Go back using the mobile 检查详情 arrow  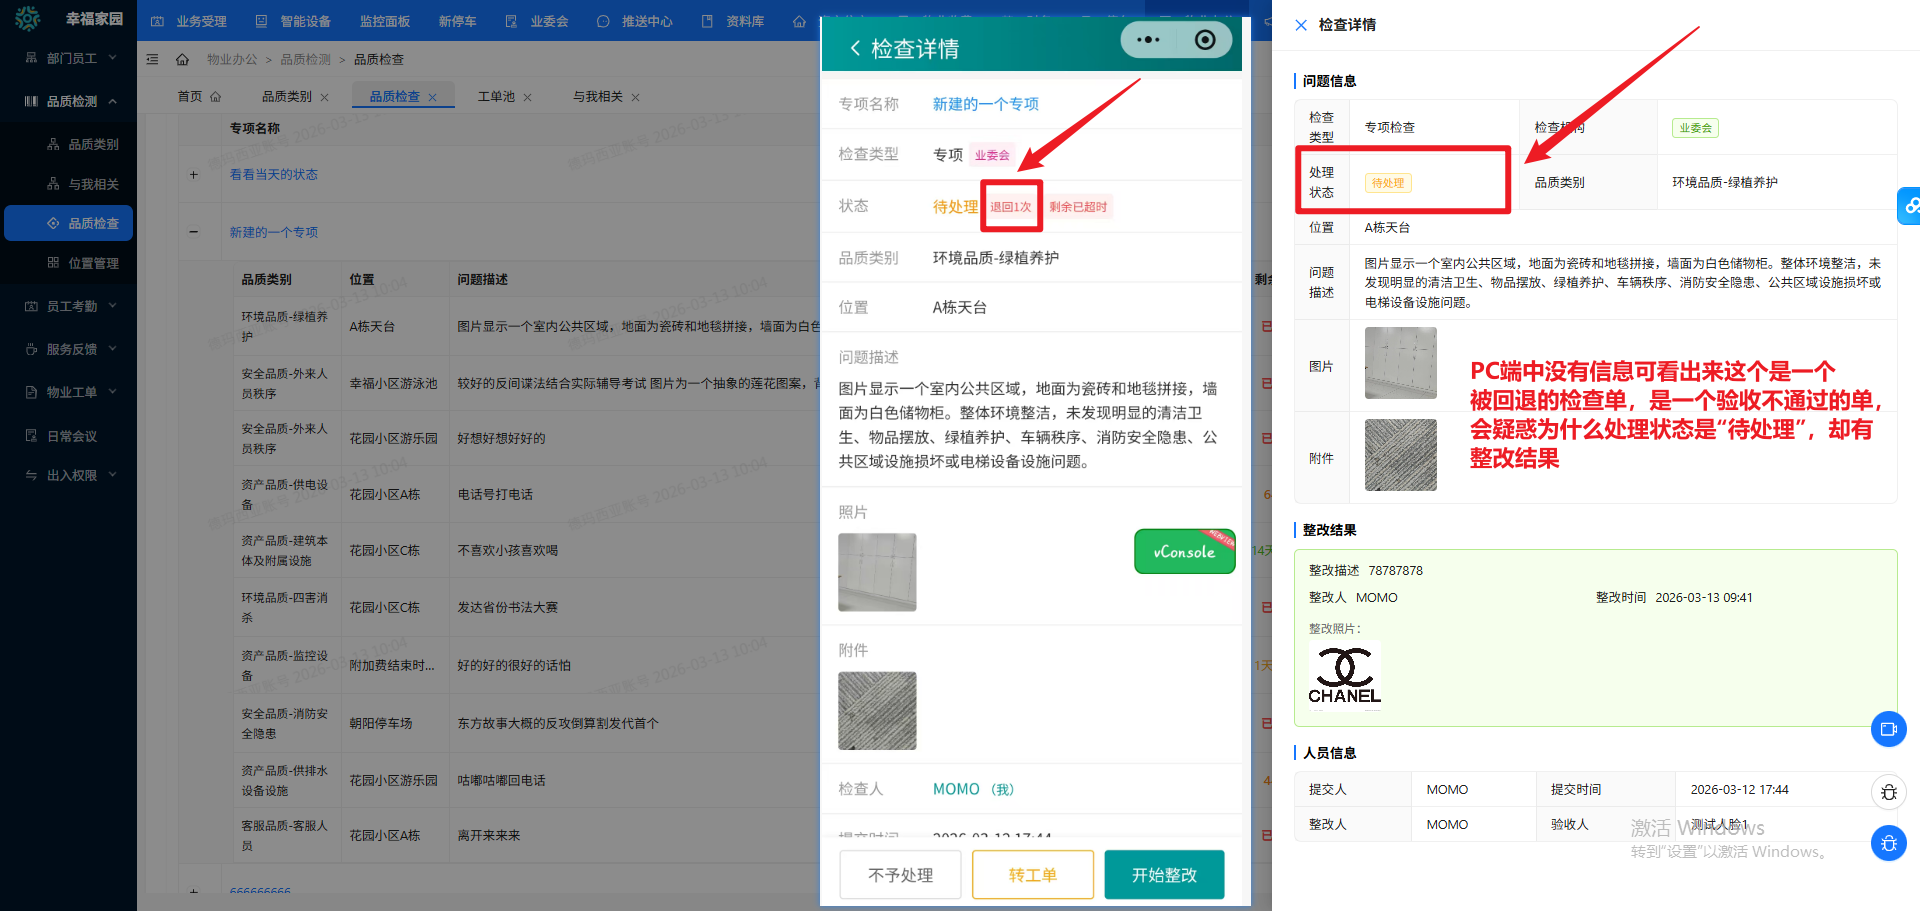(x=855, y=48)
